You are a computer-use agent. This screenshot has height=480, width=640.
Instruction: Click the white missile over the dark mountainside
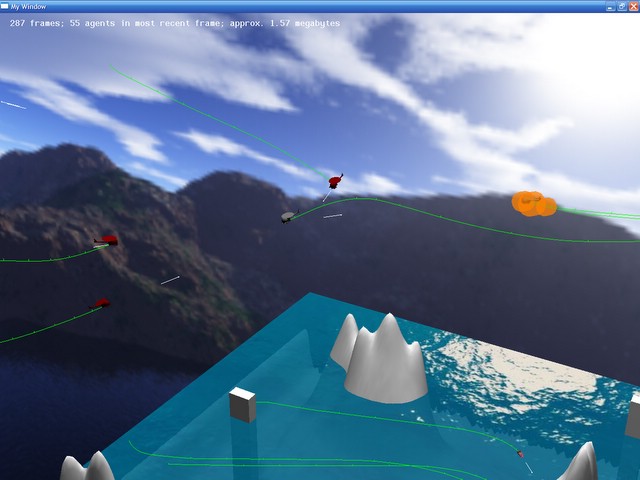170,280
